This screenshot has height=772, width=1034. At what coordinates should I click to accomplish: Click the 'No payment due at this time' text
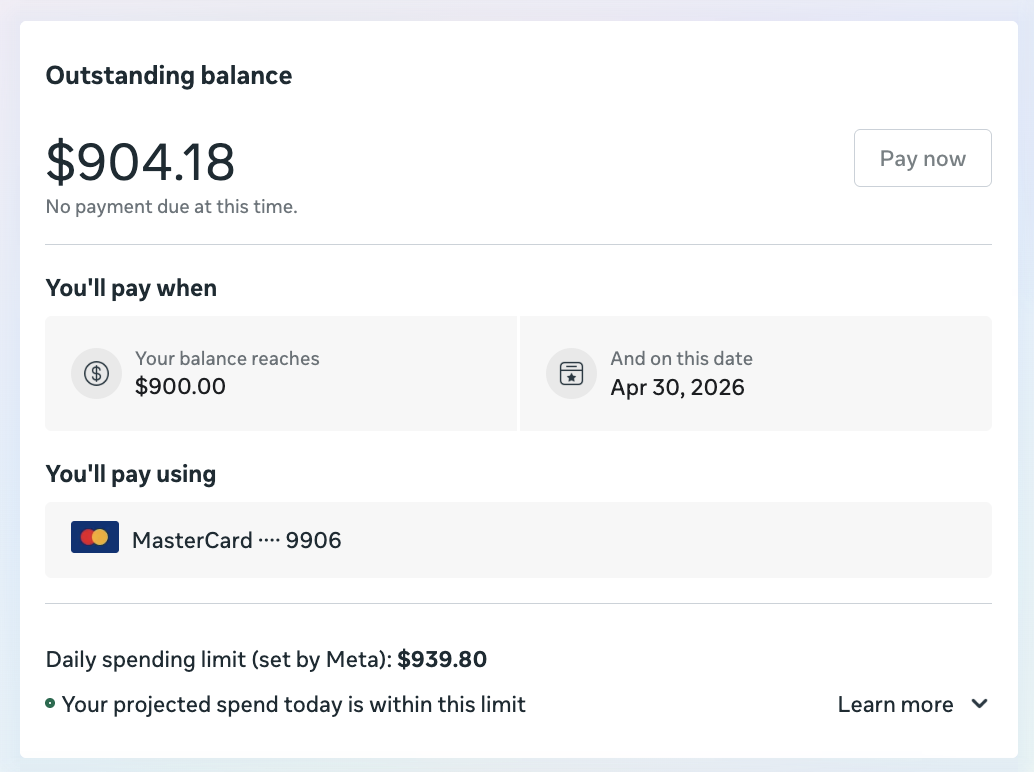tap(171, 207)
